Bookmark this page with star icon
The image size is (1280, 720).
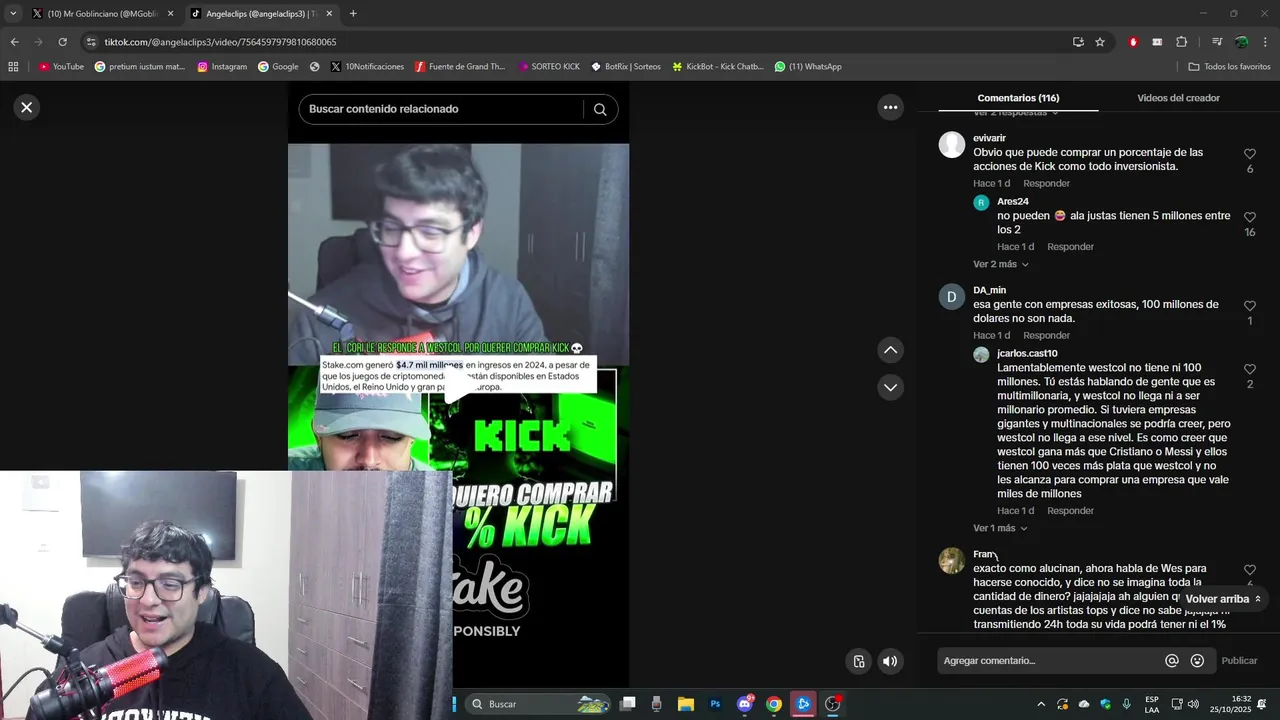(1100, 42)
